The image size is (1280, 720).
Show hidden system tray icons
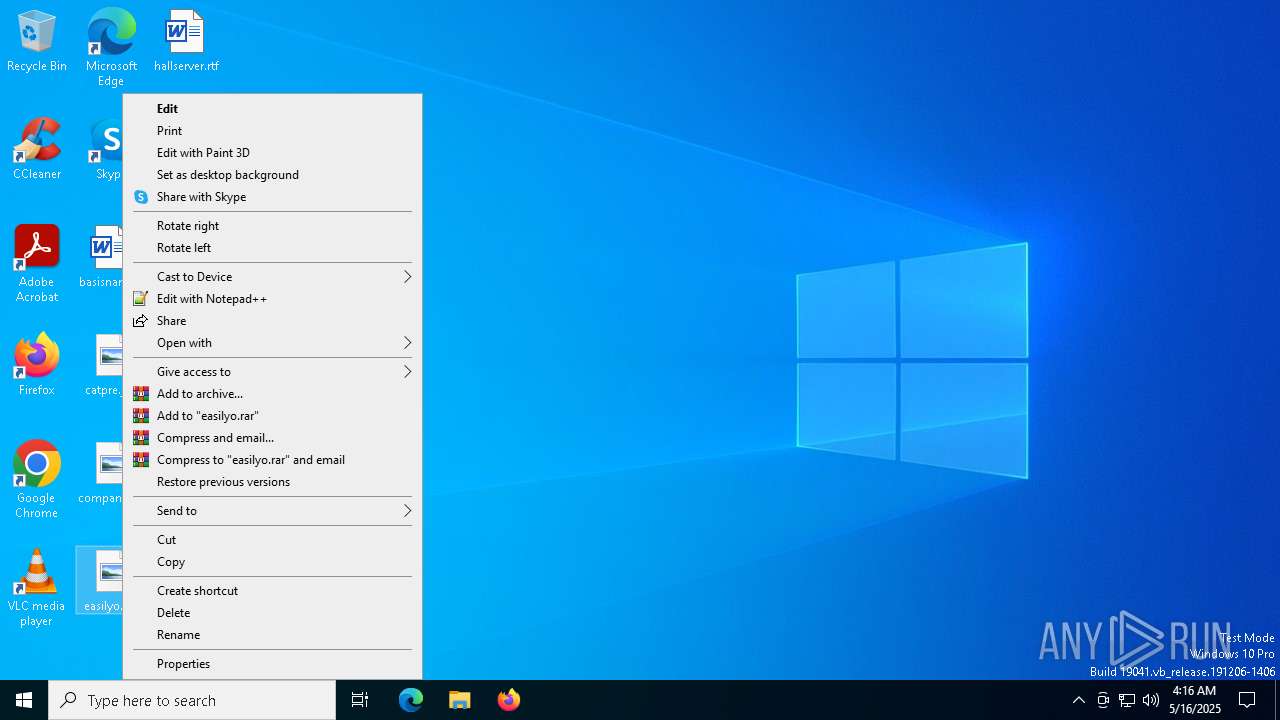point(1078,700)
